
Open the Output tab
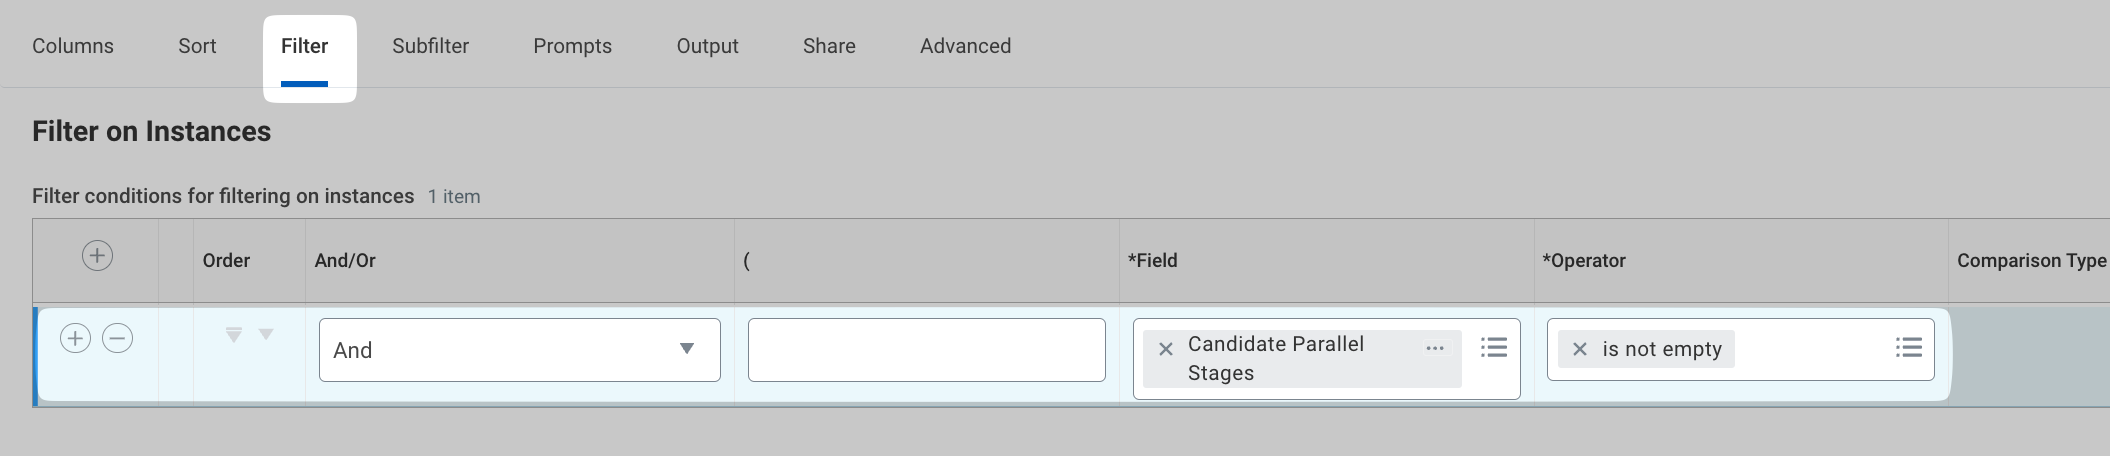coord(707,46)
